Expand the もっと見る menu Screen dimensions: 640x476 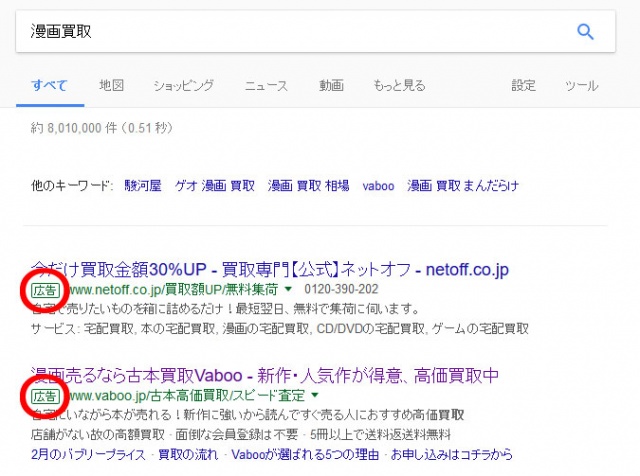point(399,85)
